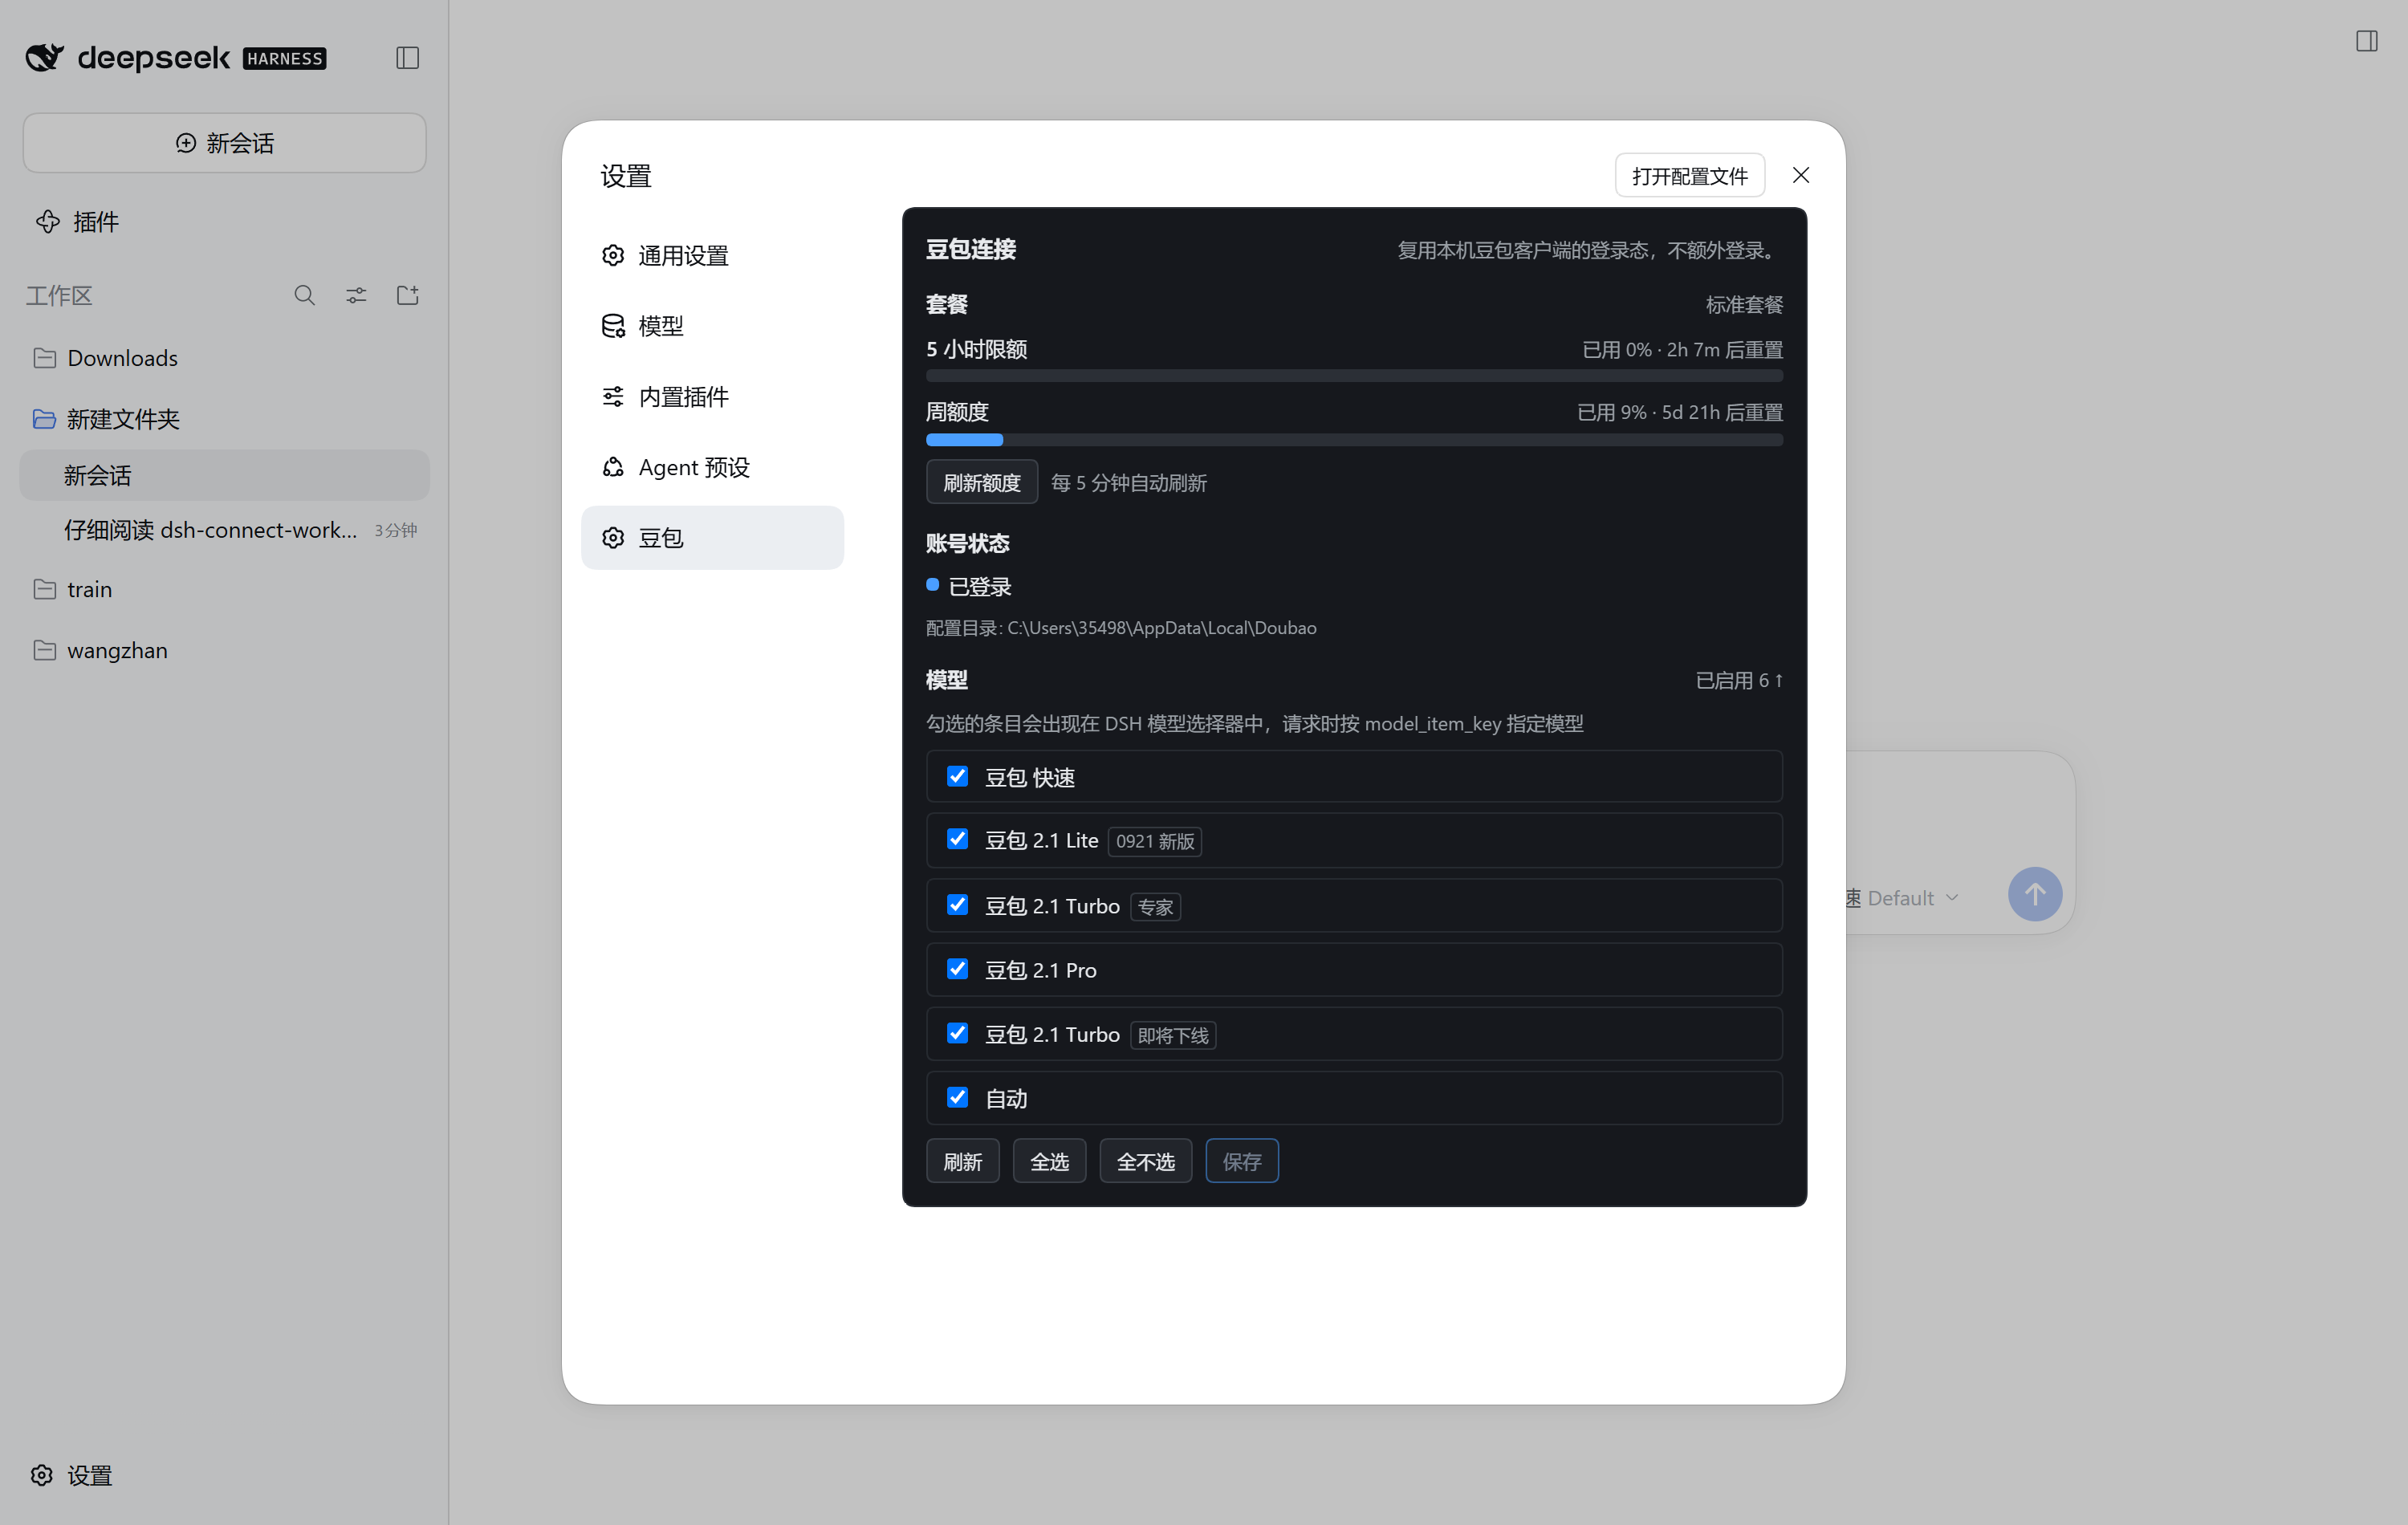Viewport: 2408px width, 1525px height.
Task: Close the 设置 dialog
Action: click(1801, 175)
